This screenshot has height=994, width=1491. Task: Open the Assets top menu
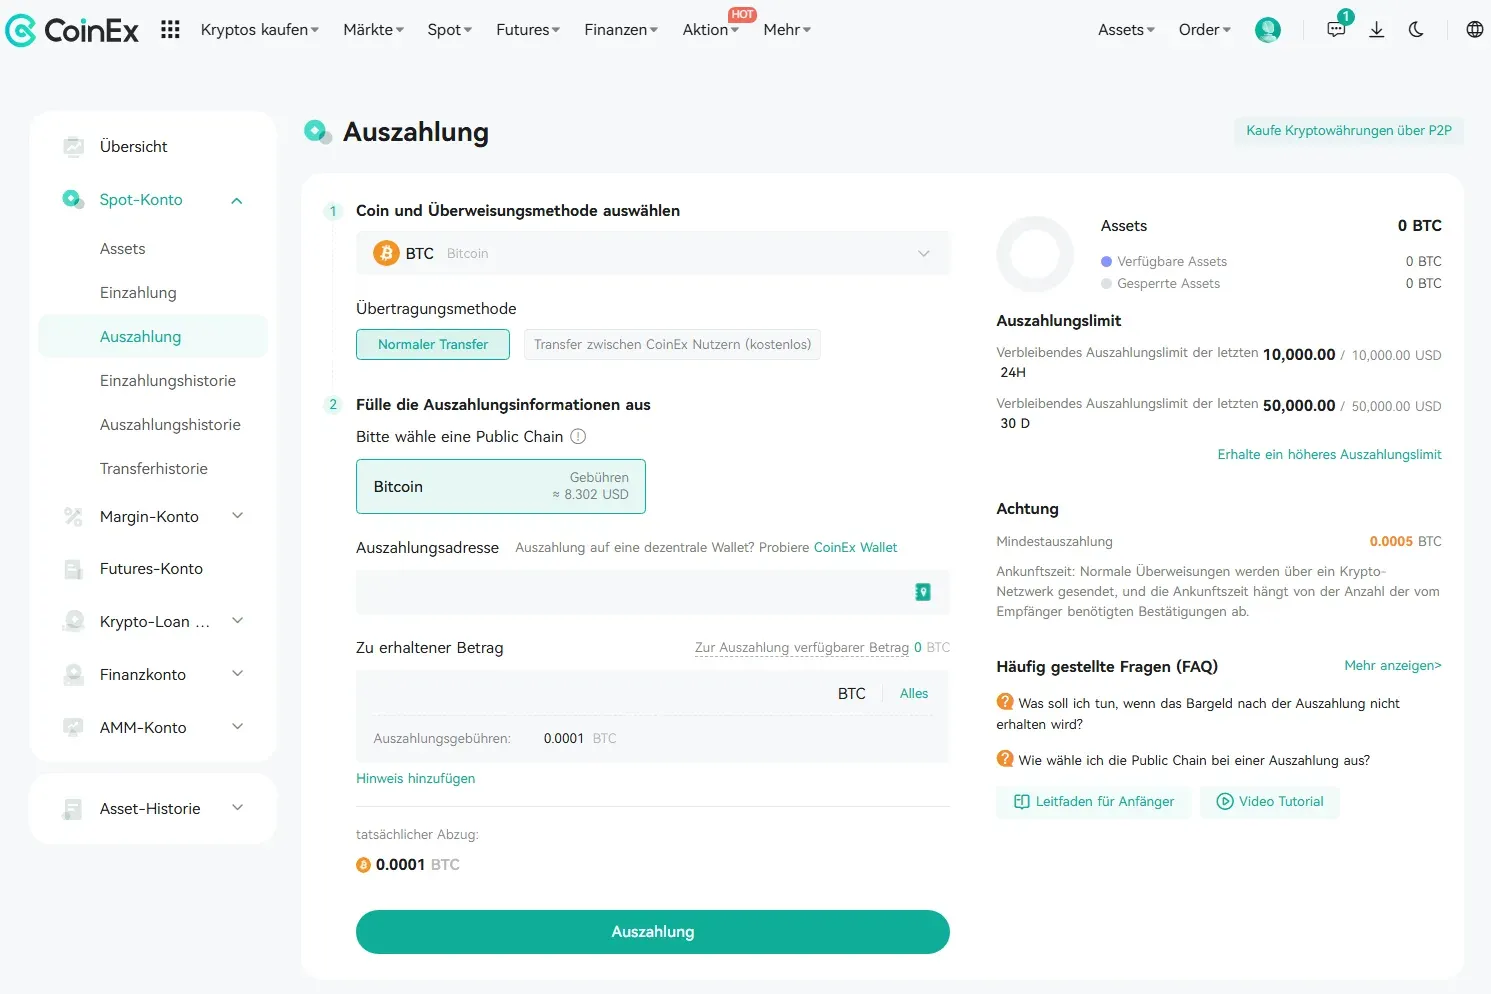pos(1126,30)
